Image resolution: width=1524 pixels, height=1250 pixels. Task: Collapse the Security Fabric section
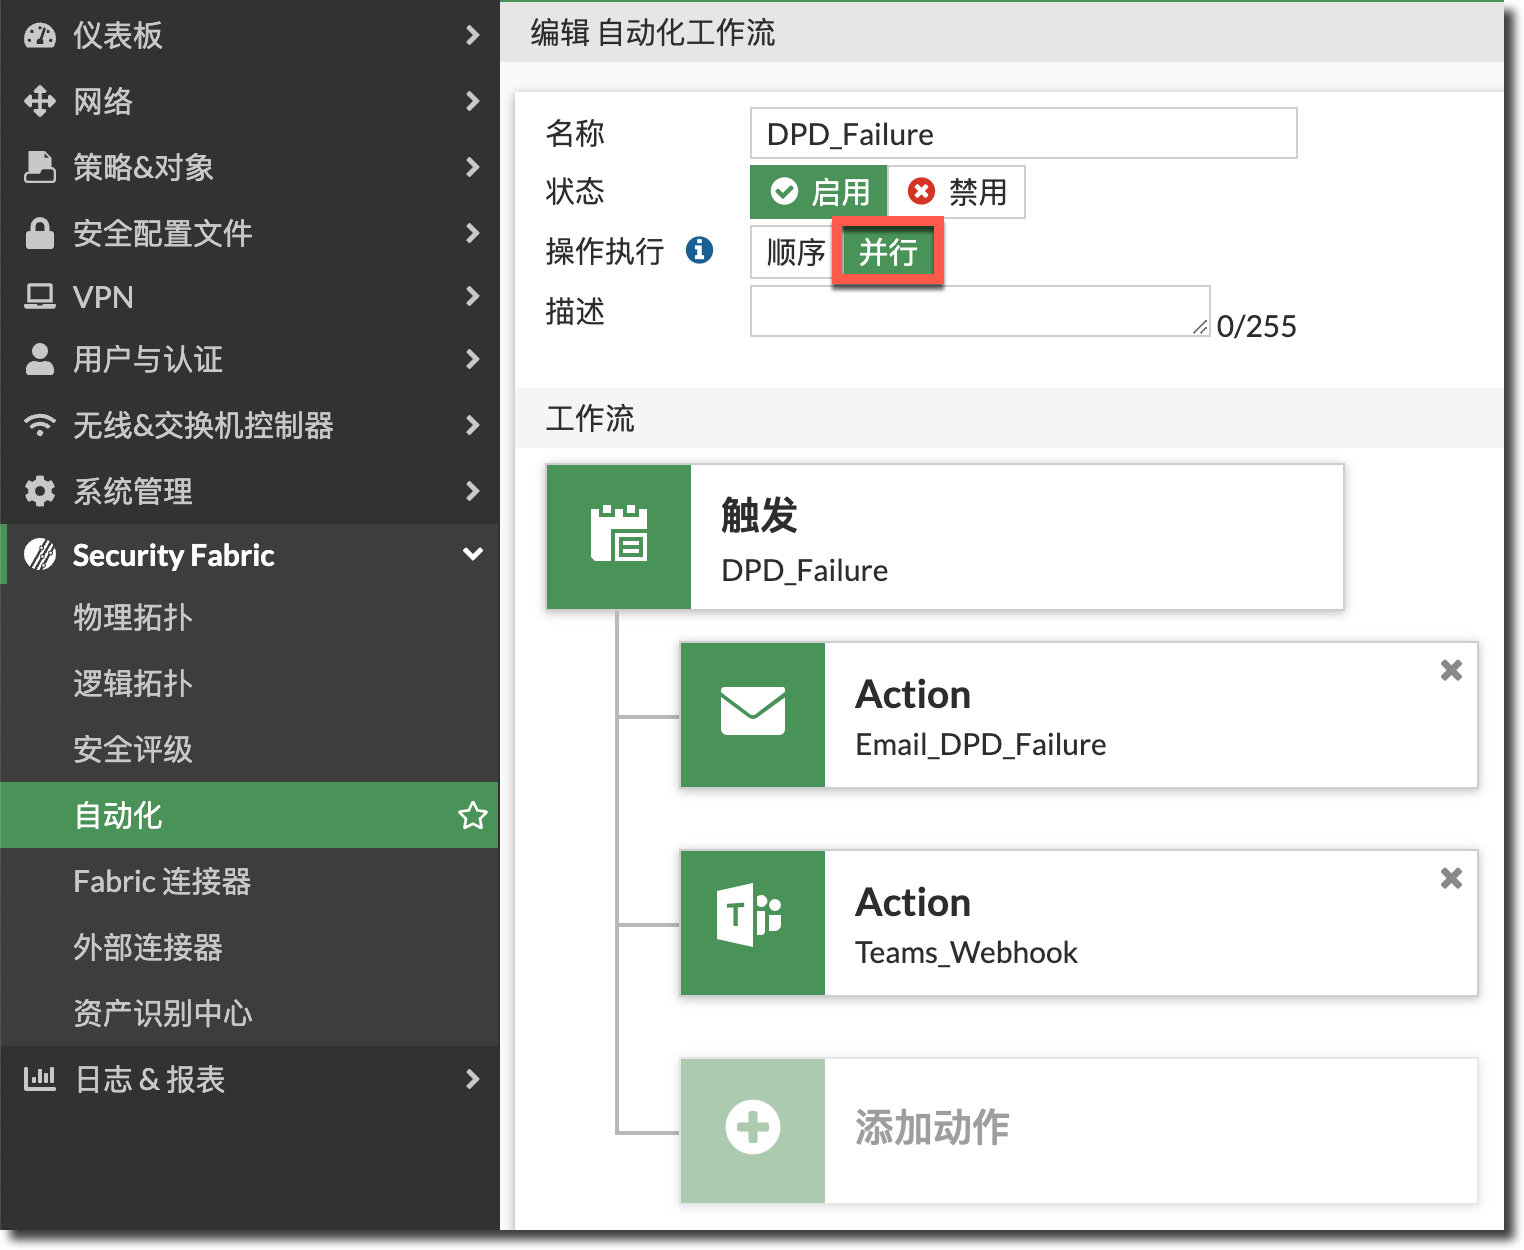[472, 555]
